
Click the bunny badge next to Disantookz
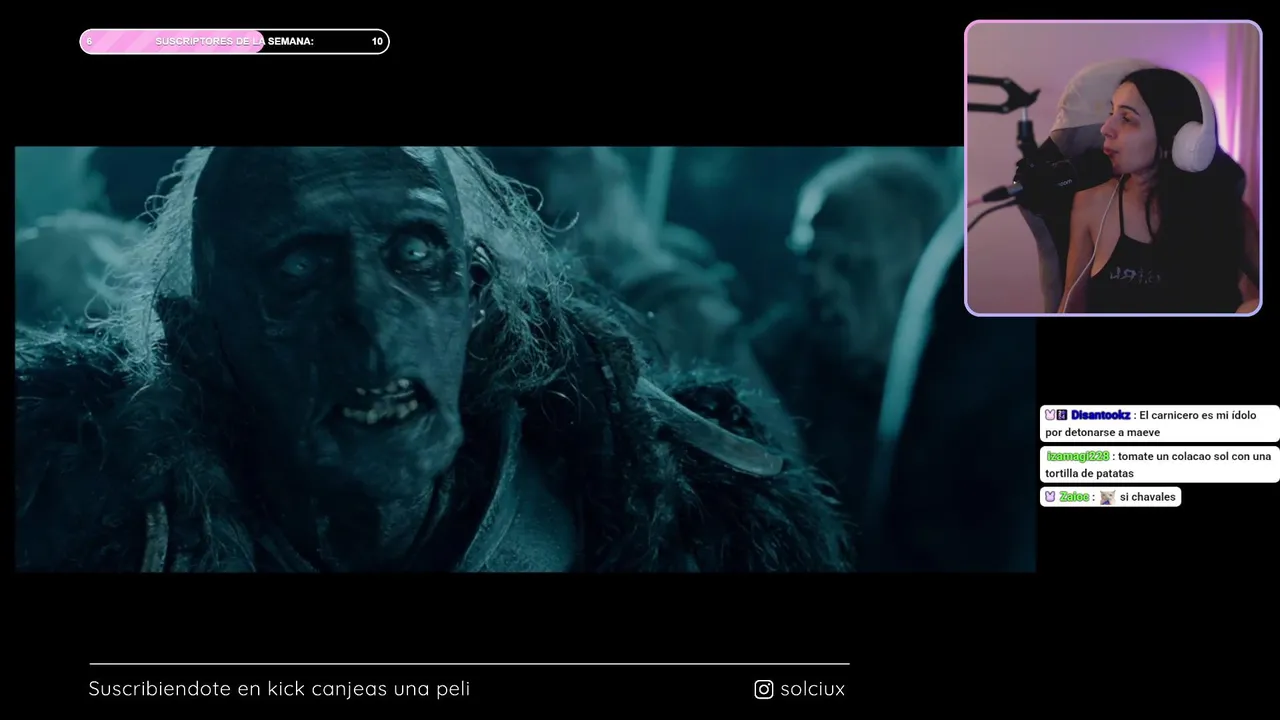(x=1050, y=415)
